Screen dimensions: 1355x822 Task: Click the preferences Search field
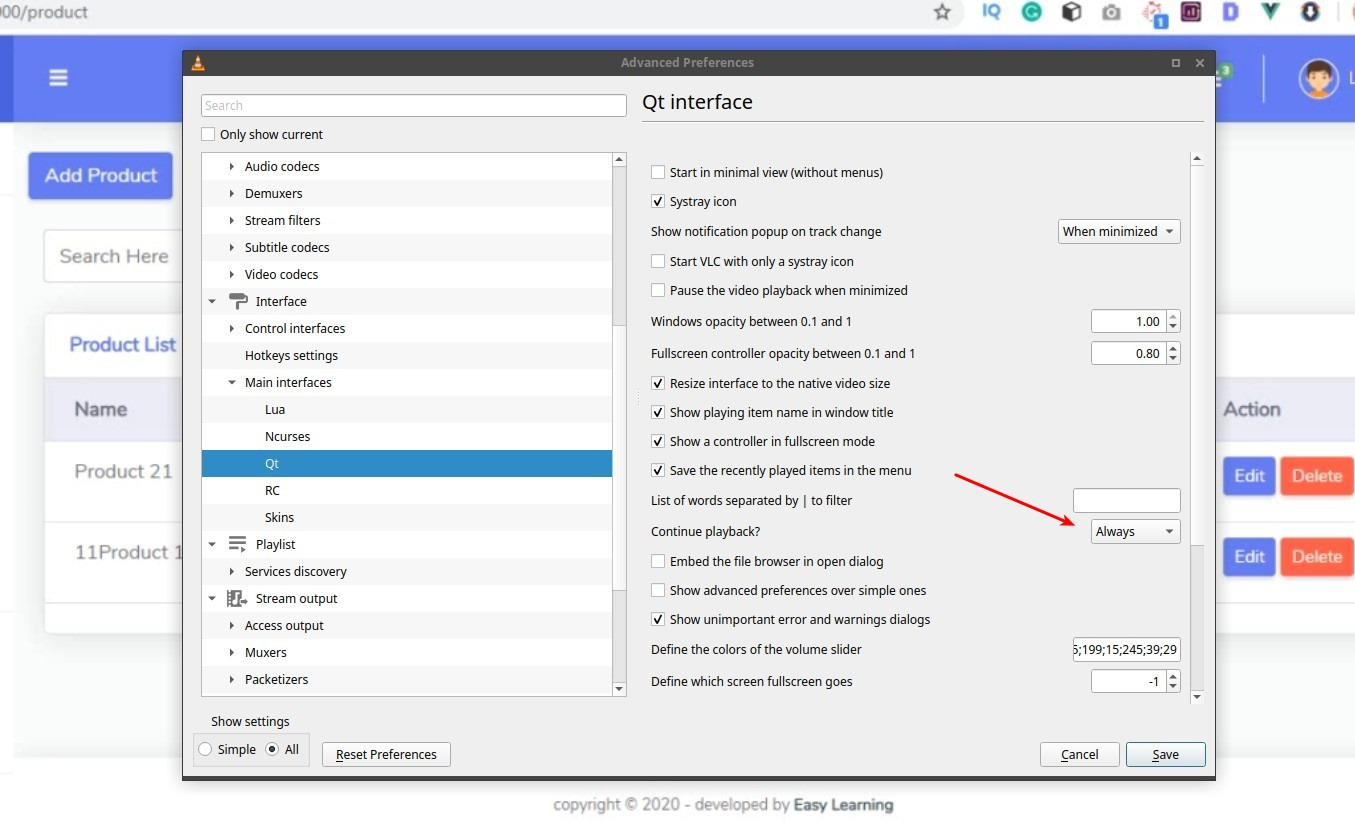coord(413,105)
